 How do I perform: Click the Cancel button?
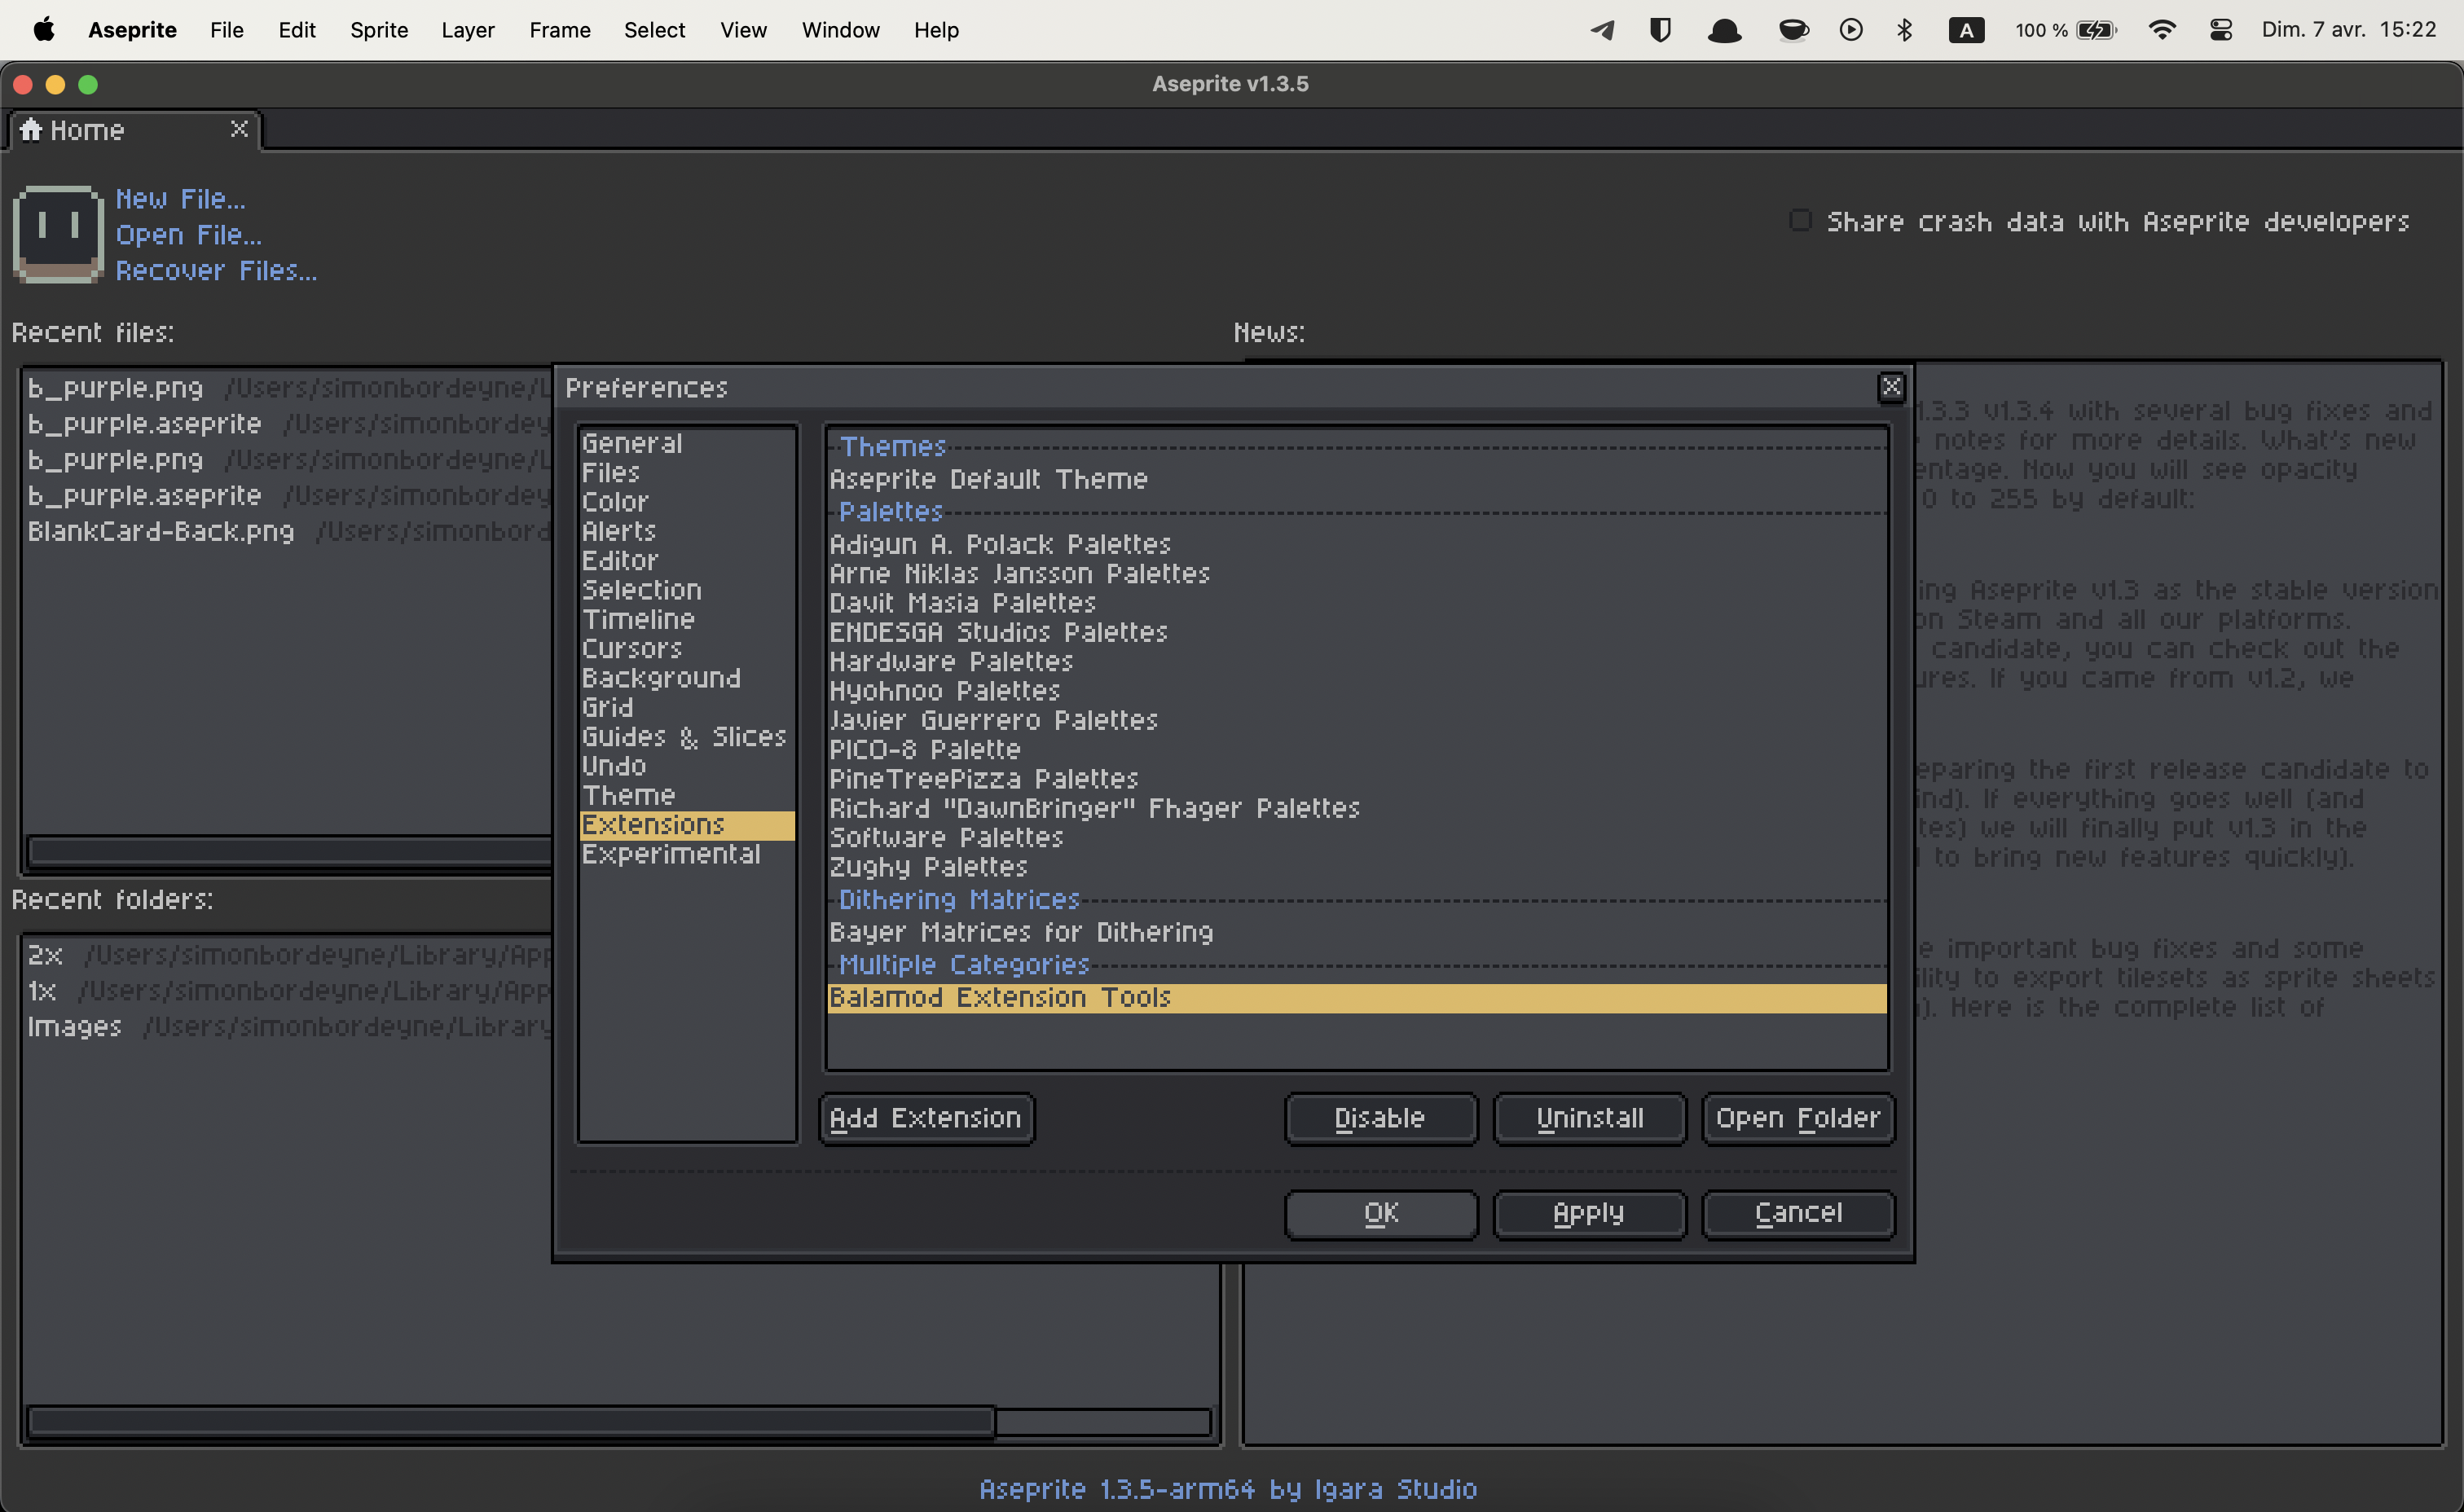click(1798, 1214)
